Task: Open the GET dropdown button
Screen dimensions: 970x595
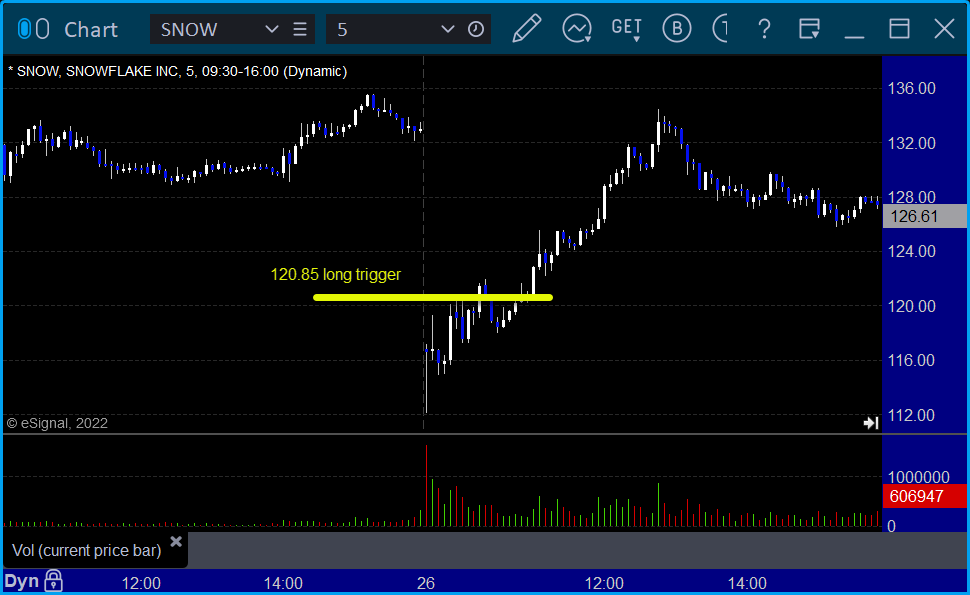Action: [626, 29]
